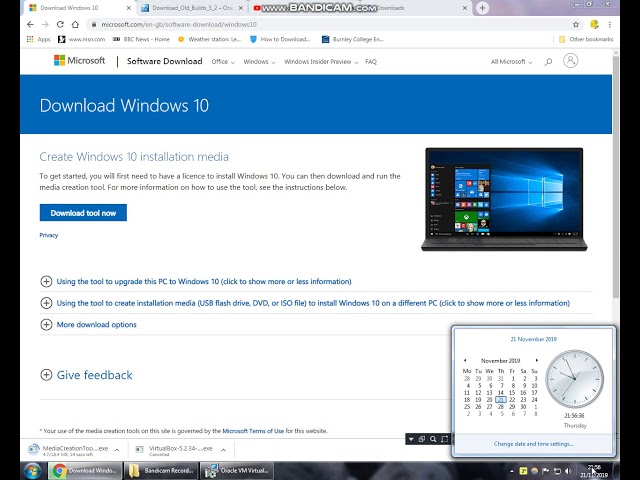640x480 pixels.
Task: Bookmark this page with the star icon
Action: point(576,24)
